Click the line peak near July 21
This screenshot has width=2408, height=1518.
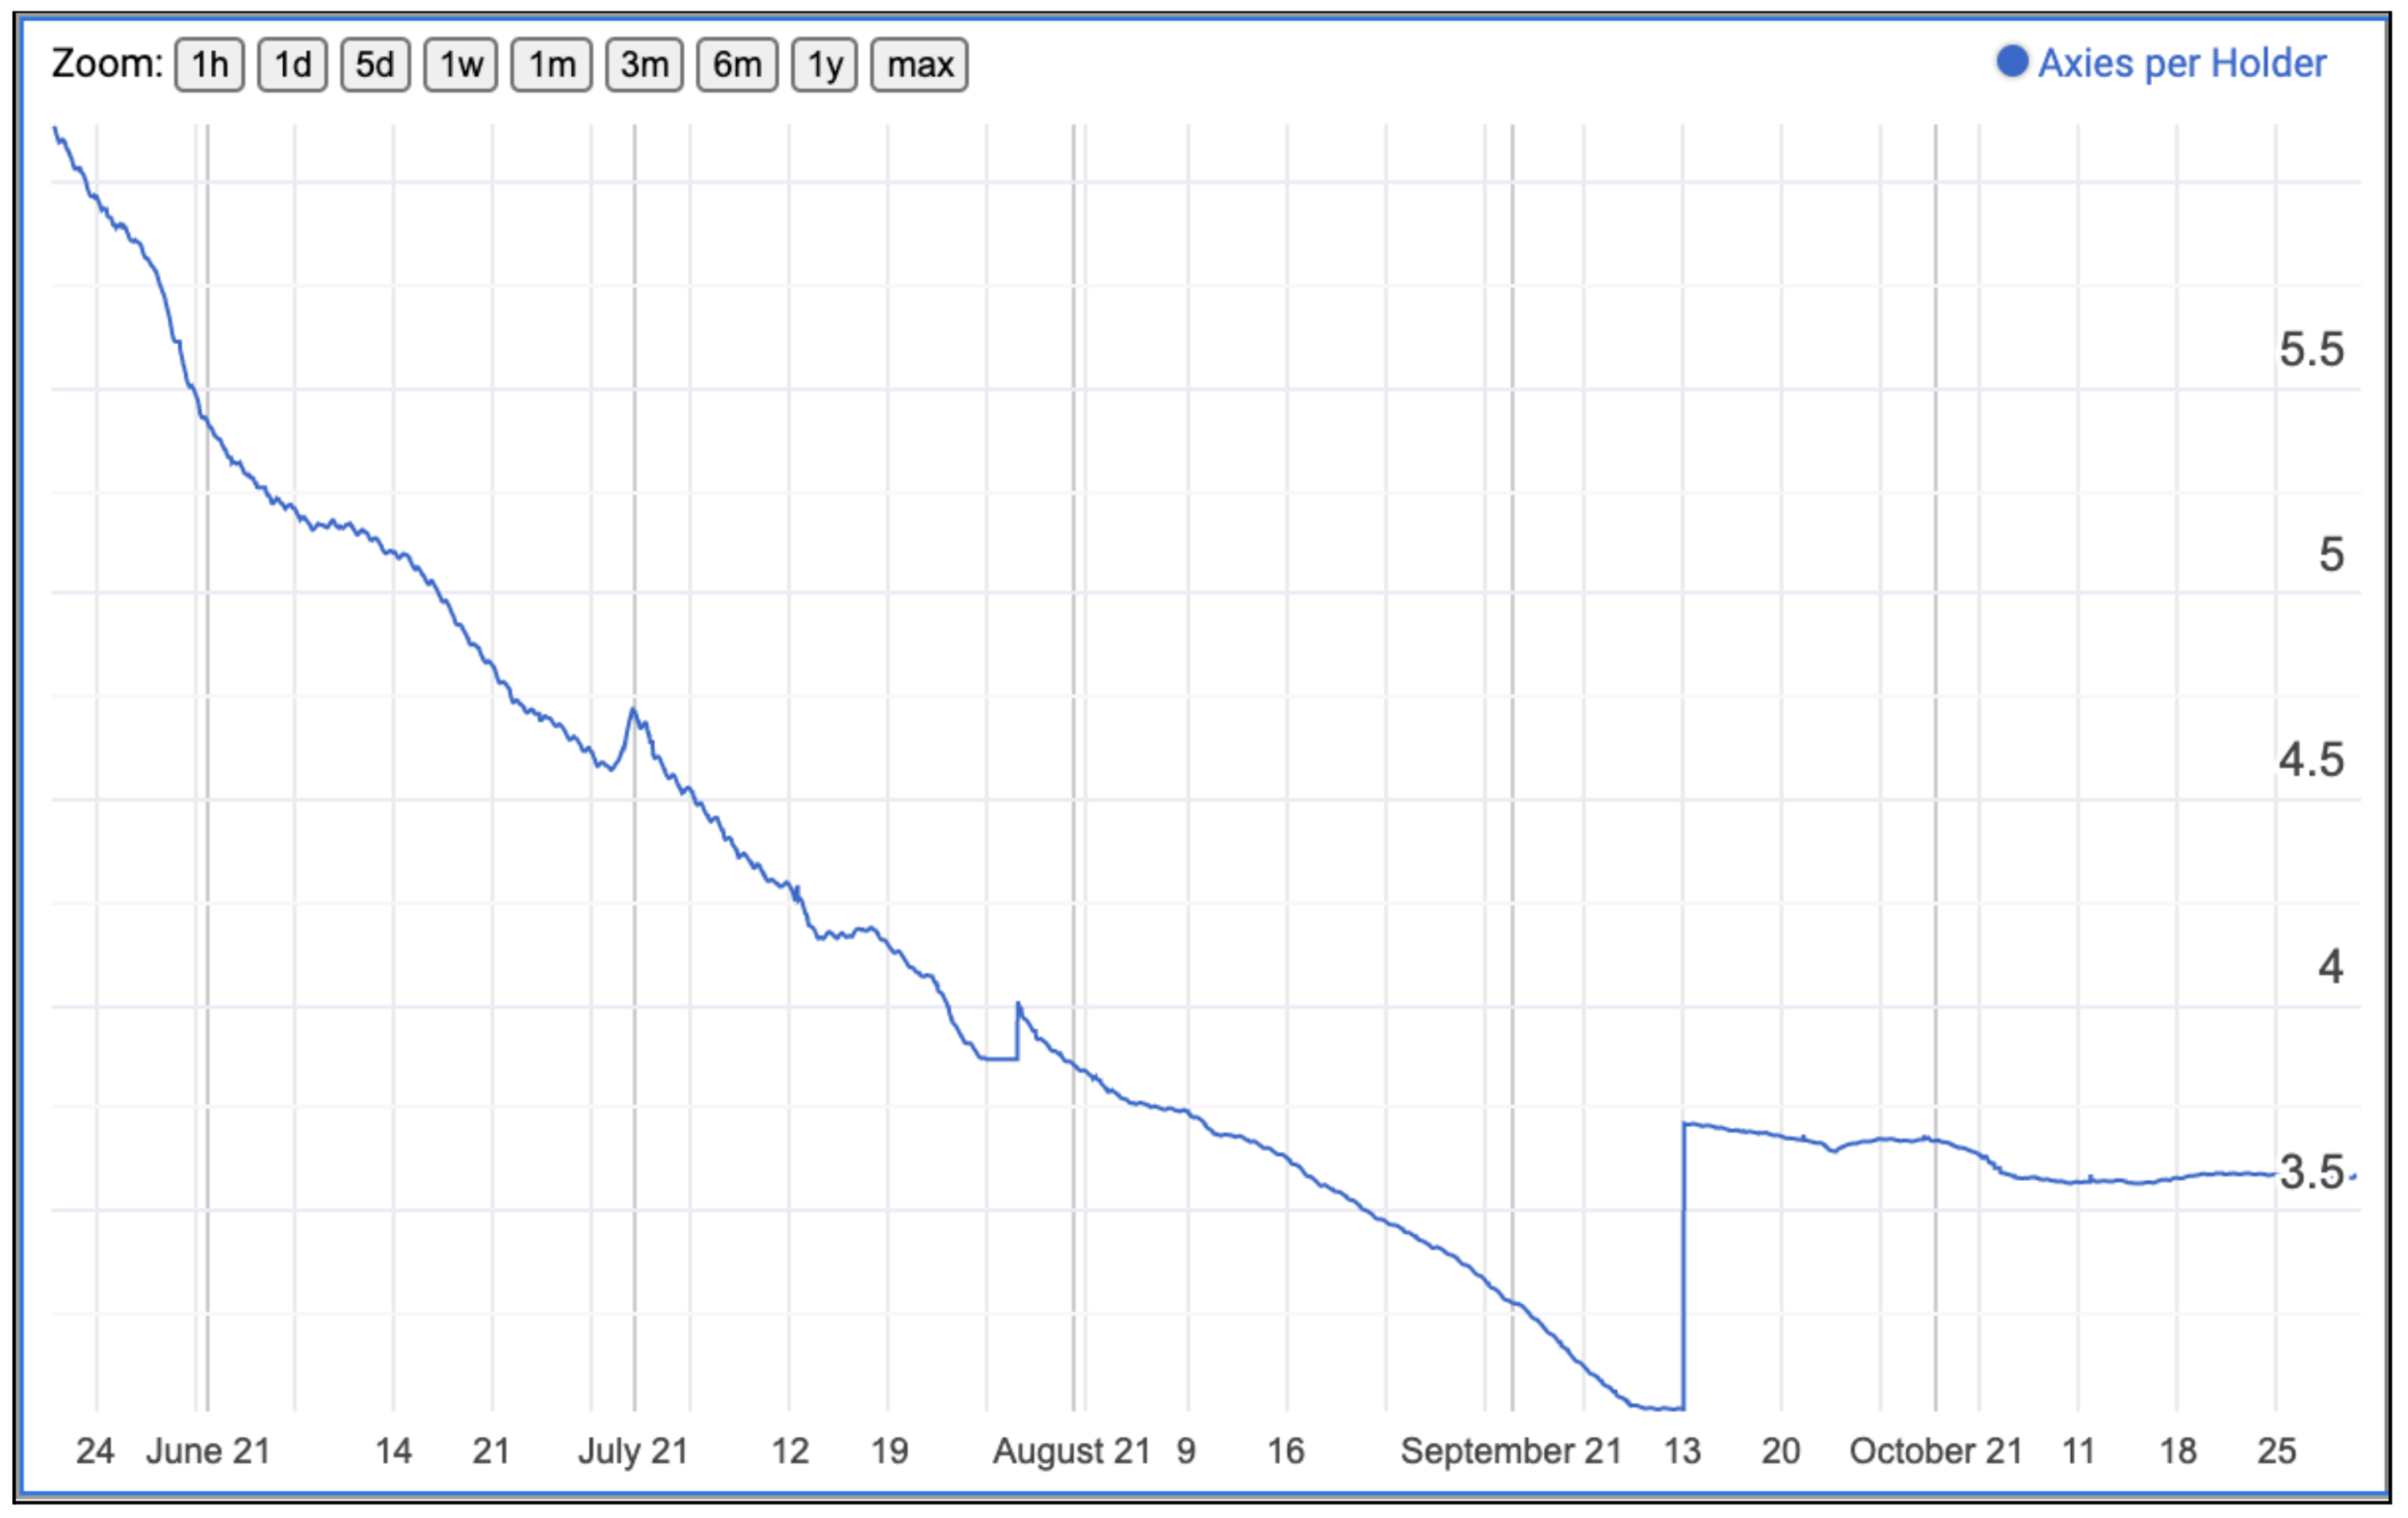[633, 710]
